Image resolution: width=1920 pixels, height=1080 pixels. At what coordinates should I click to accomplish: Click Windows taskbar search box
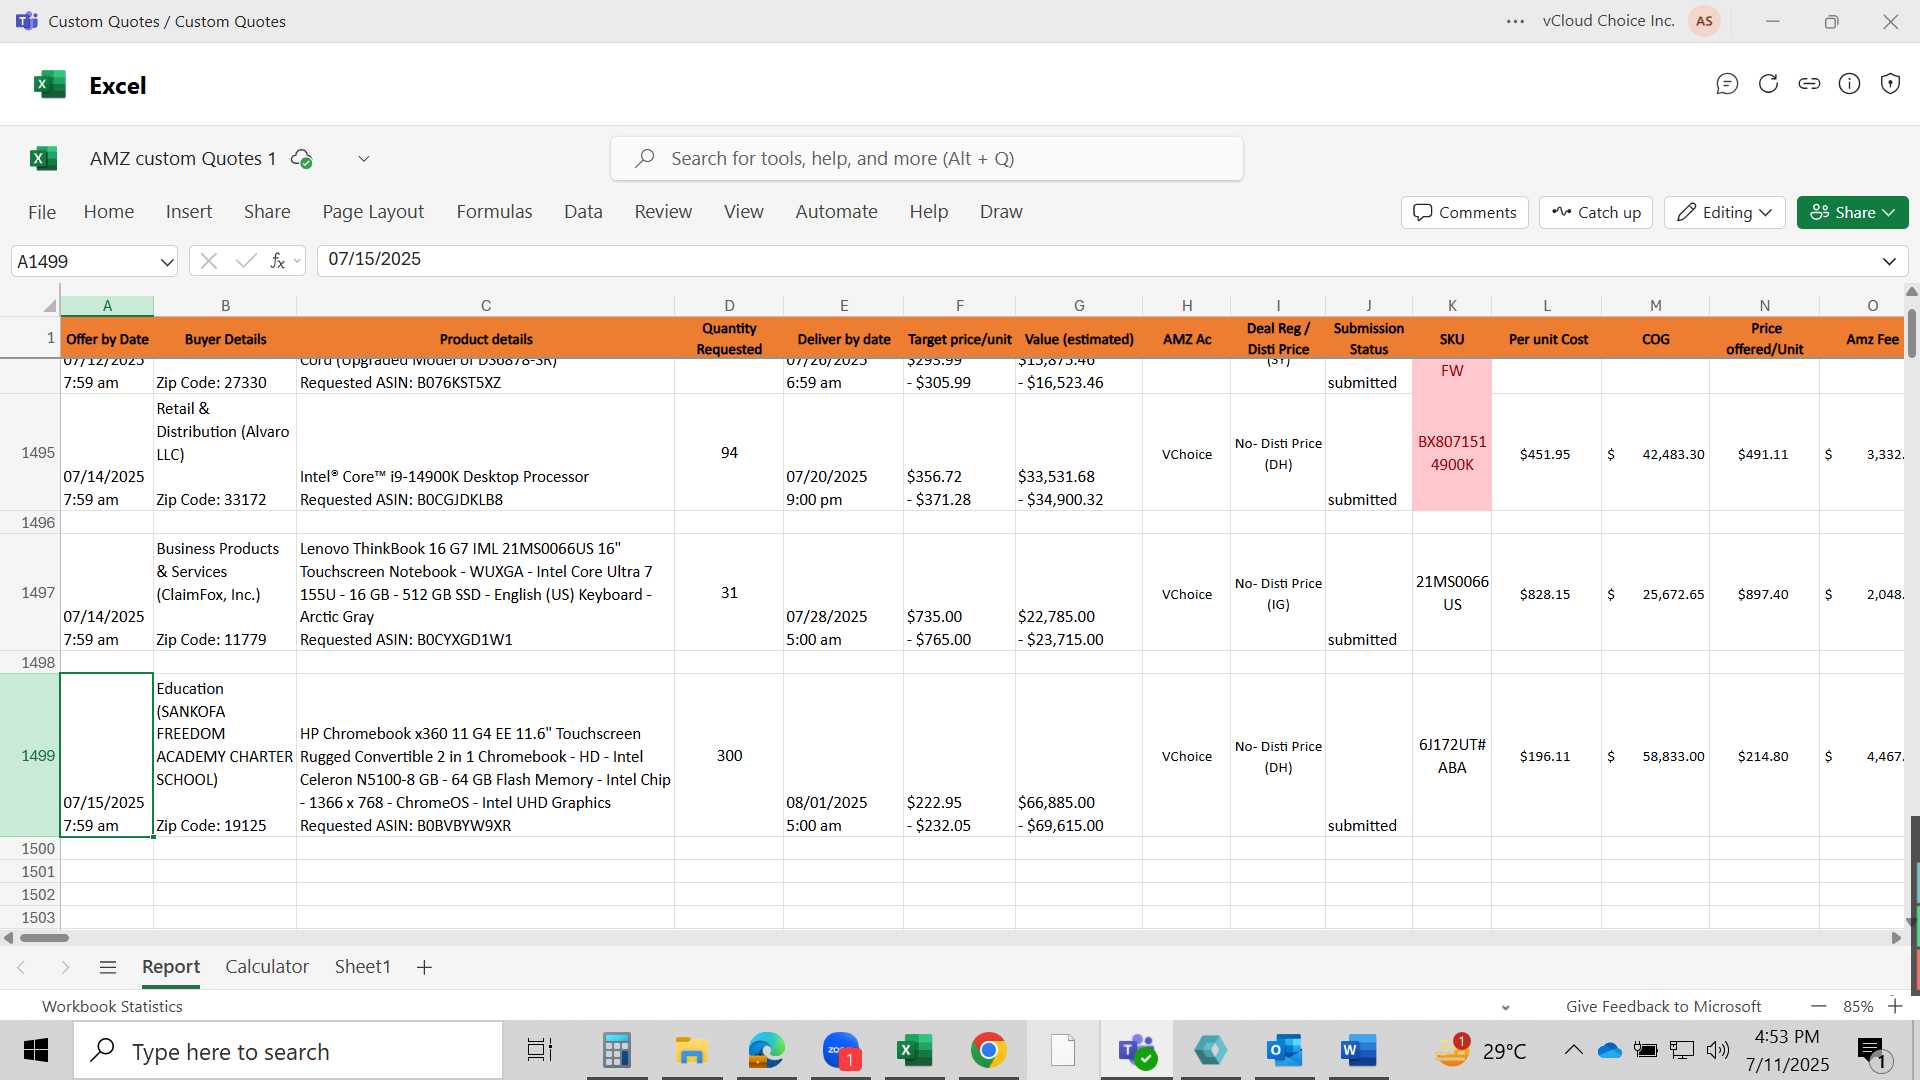(288, 1051)
